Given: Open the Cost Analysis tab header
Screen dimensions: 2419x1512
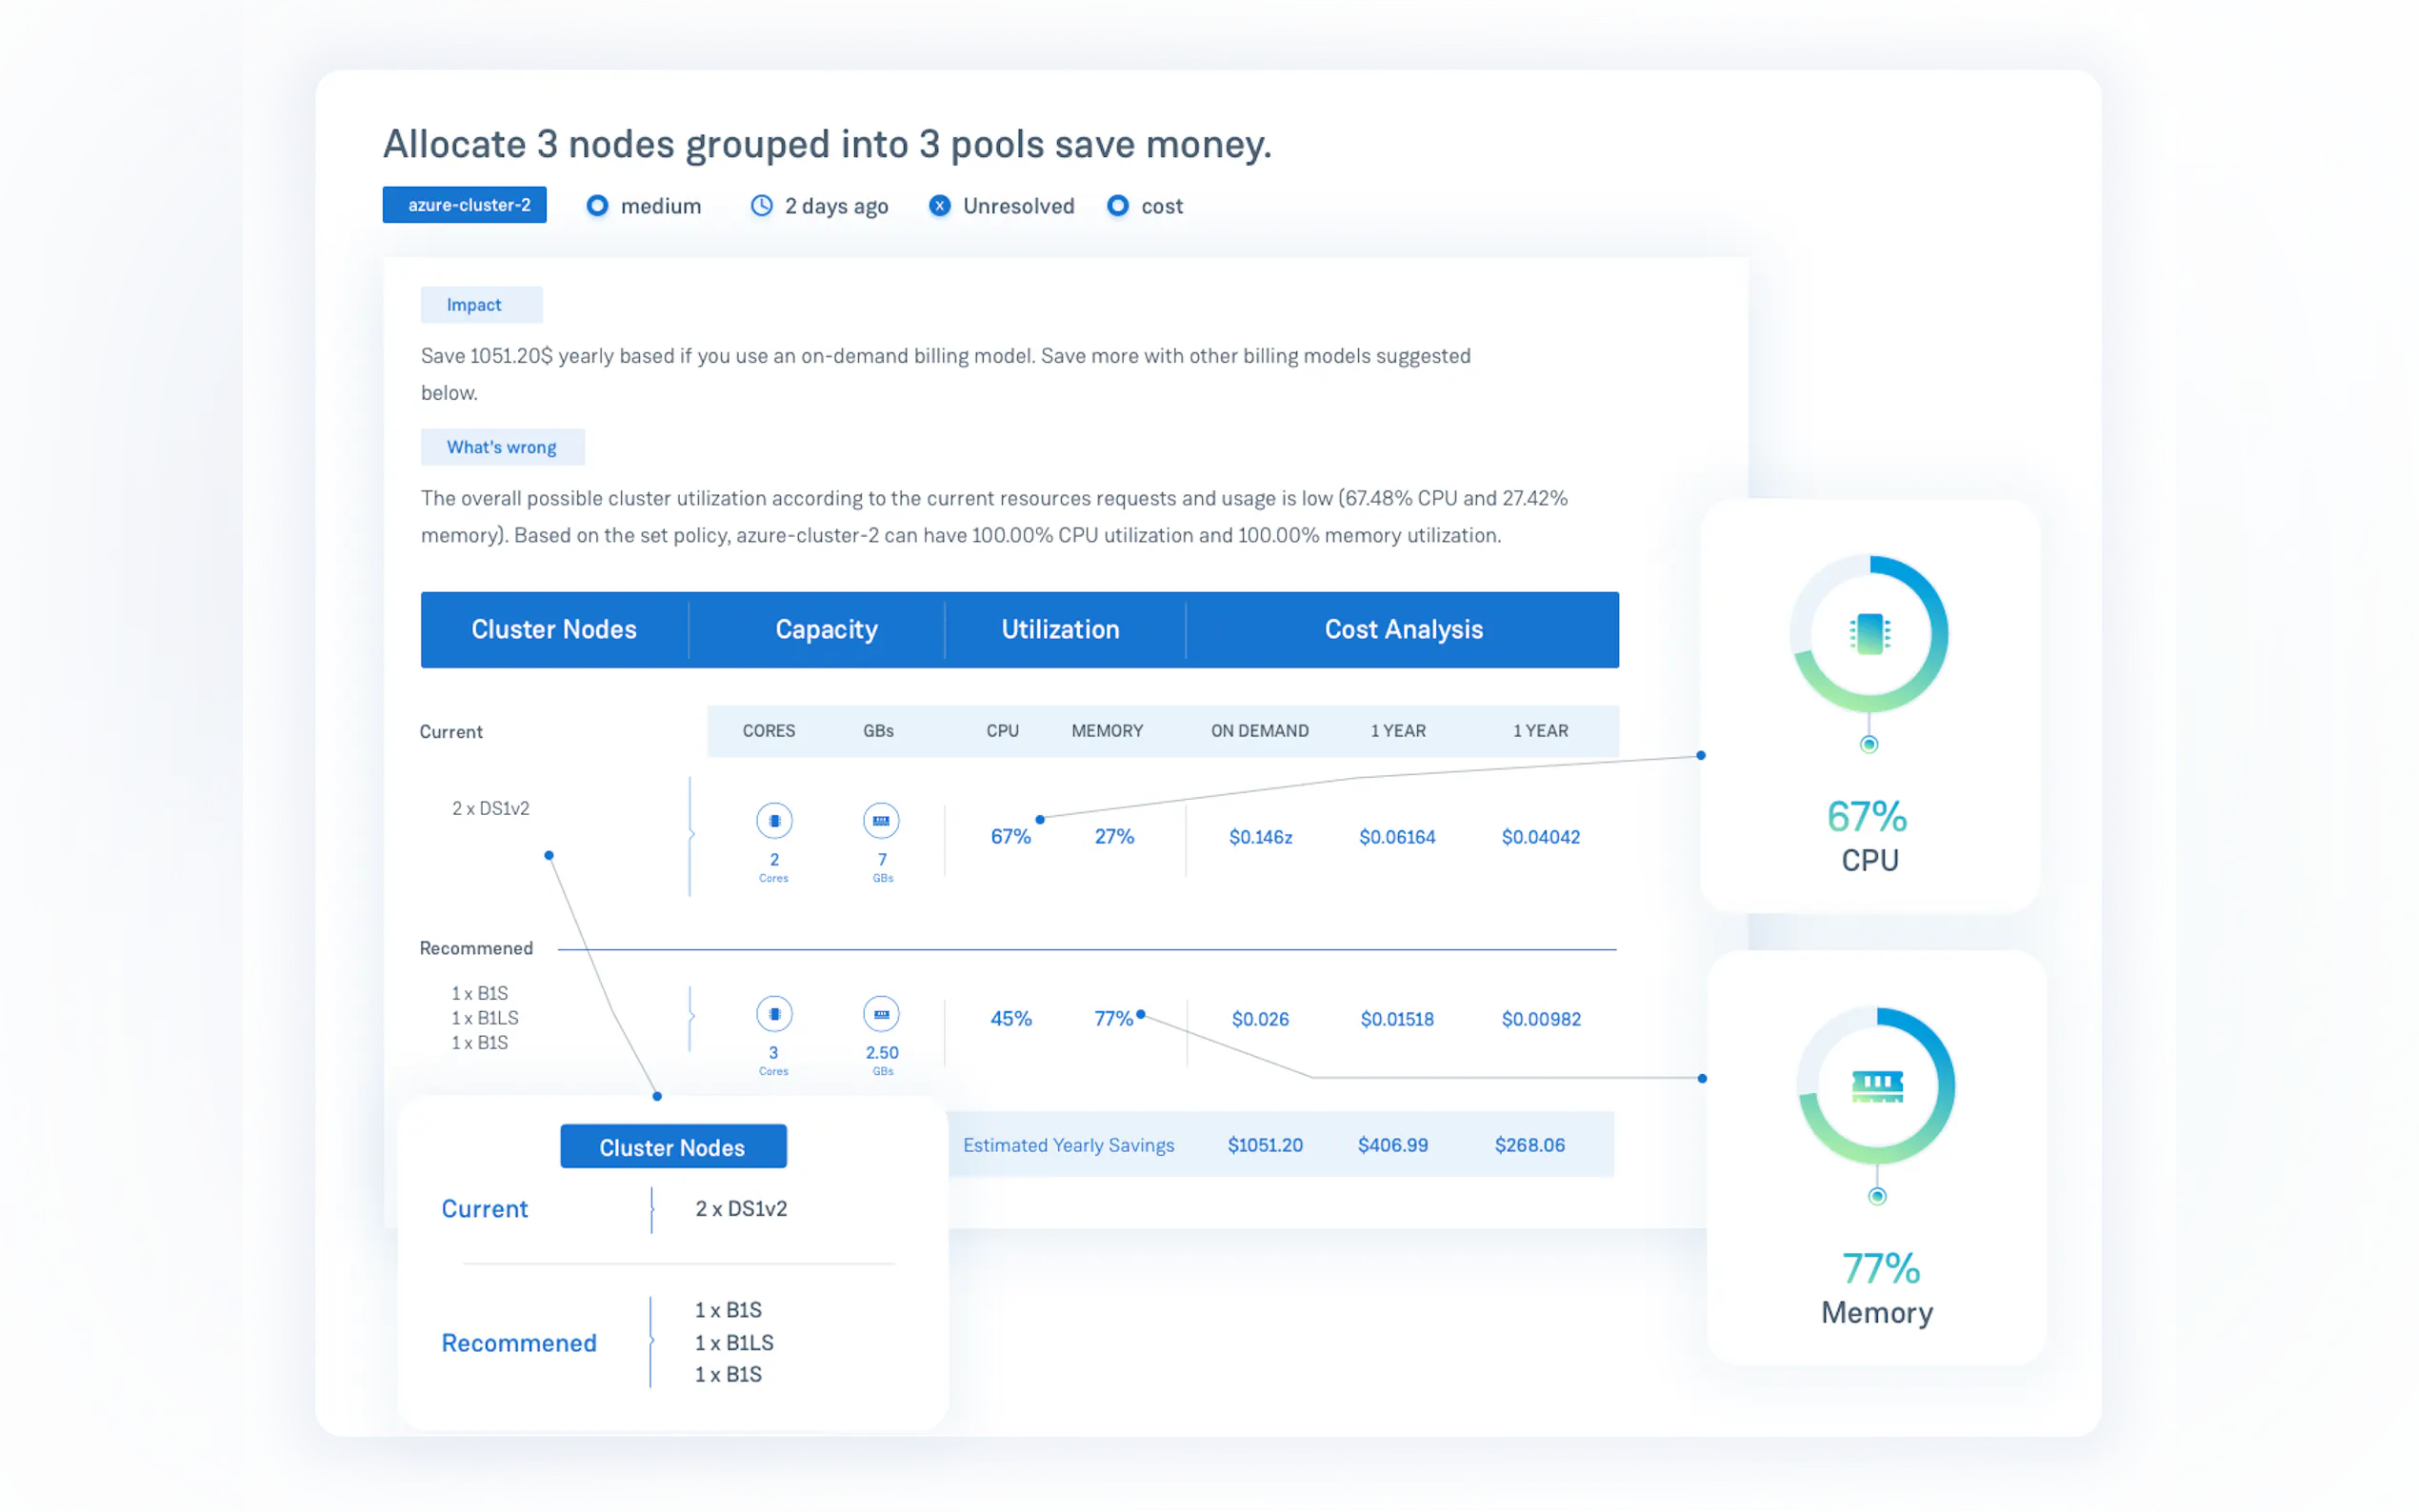Looking at the screenshot, I should coord(1402,629).
